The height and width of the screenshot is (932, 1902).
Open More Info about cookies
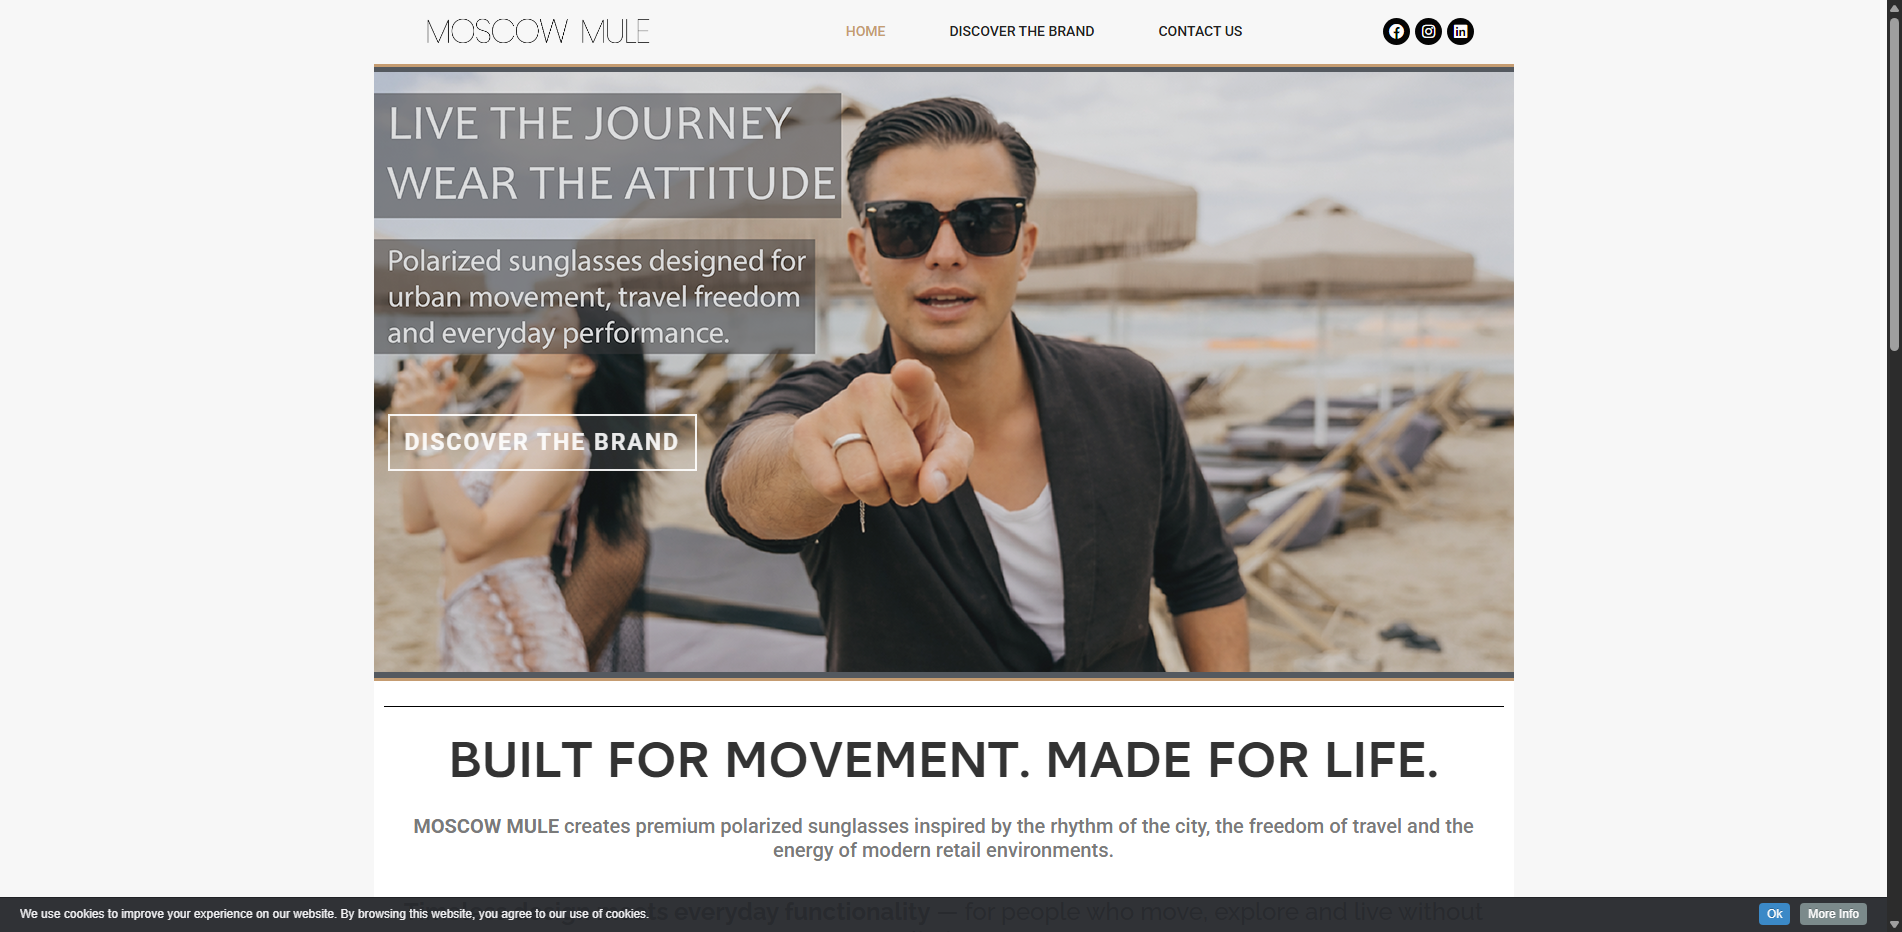(1833, 914)
